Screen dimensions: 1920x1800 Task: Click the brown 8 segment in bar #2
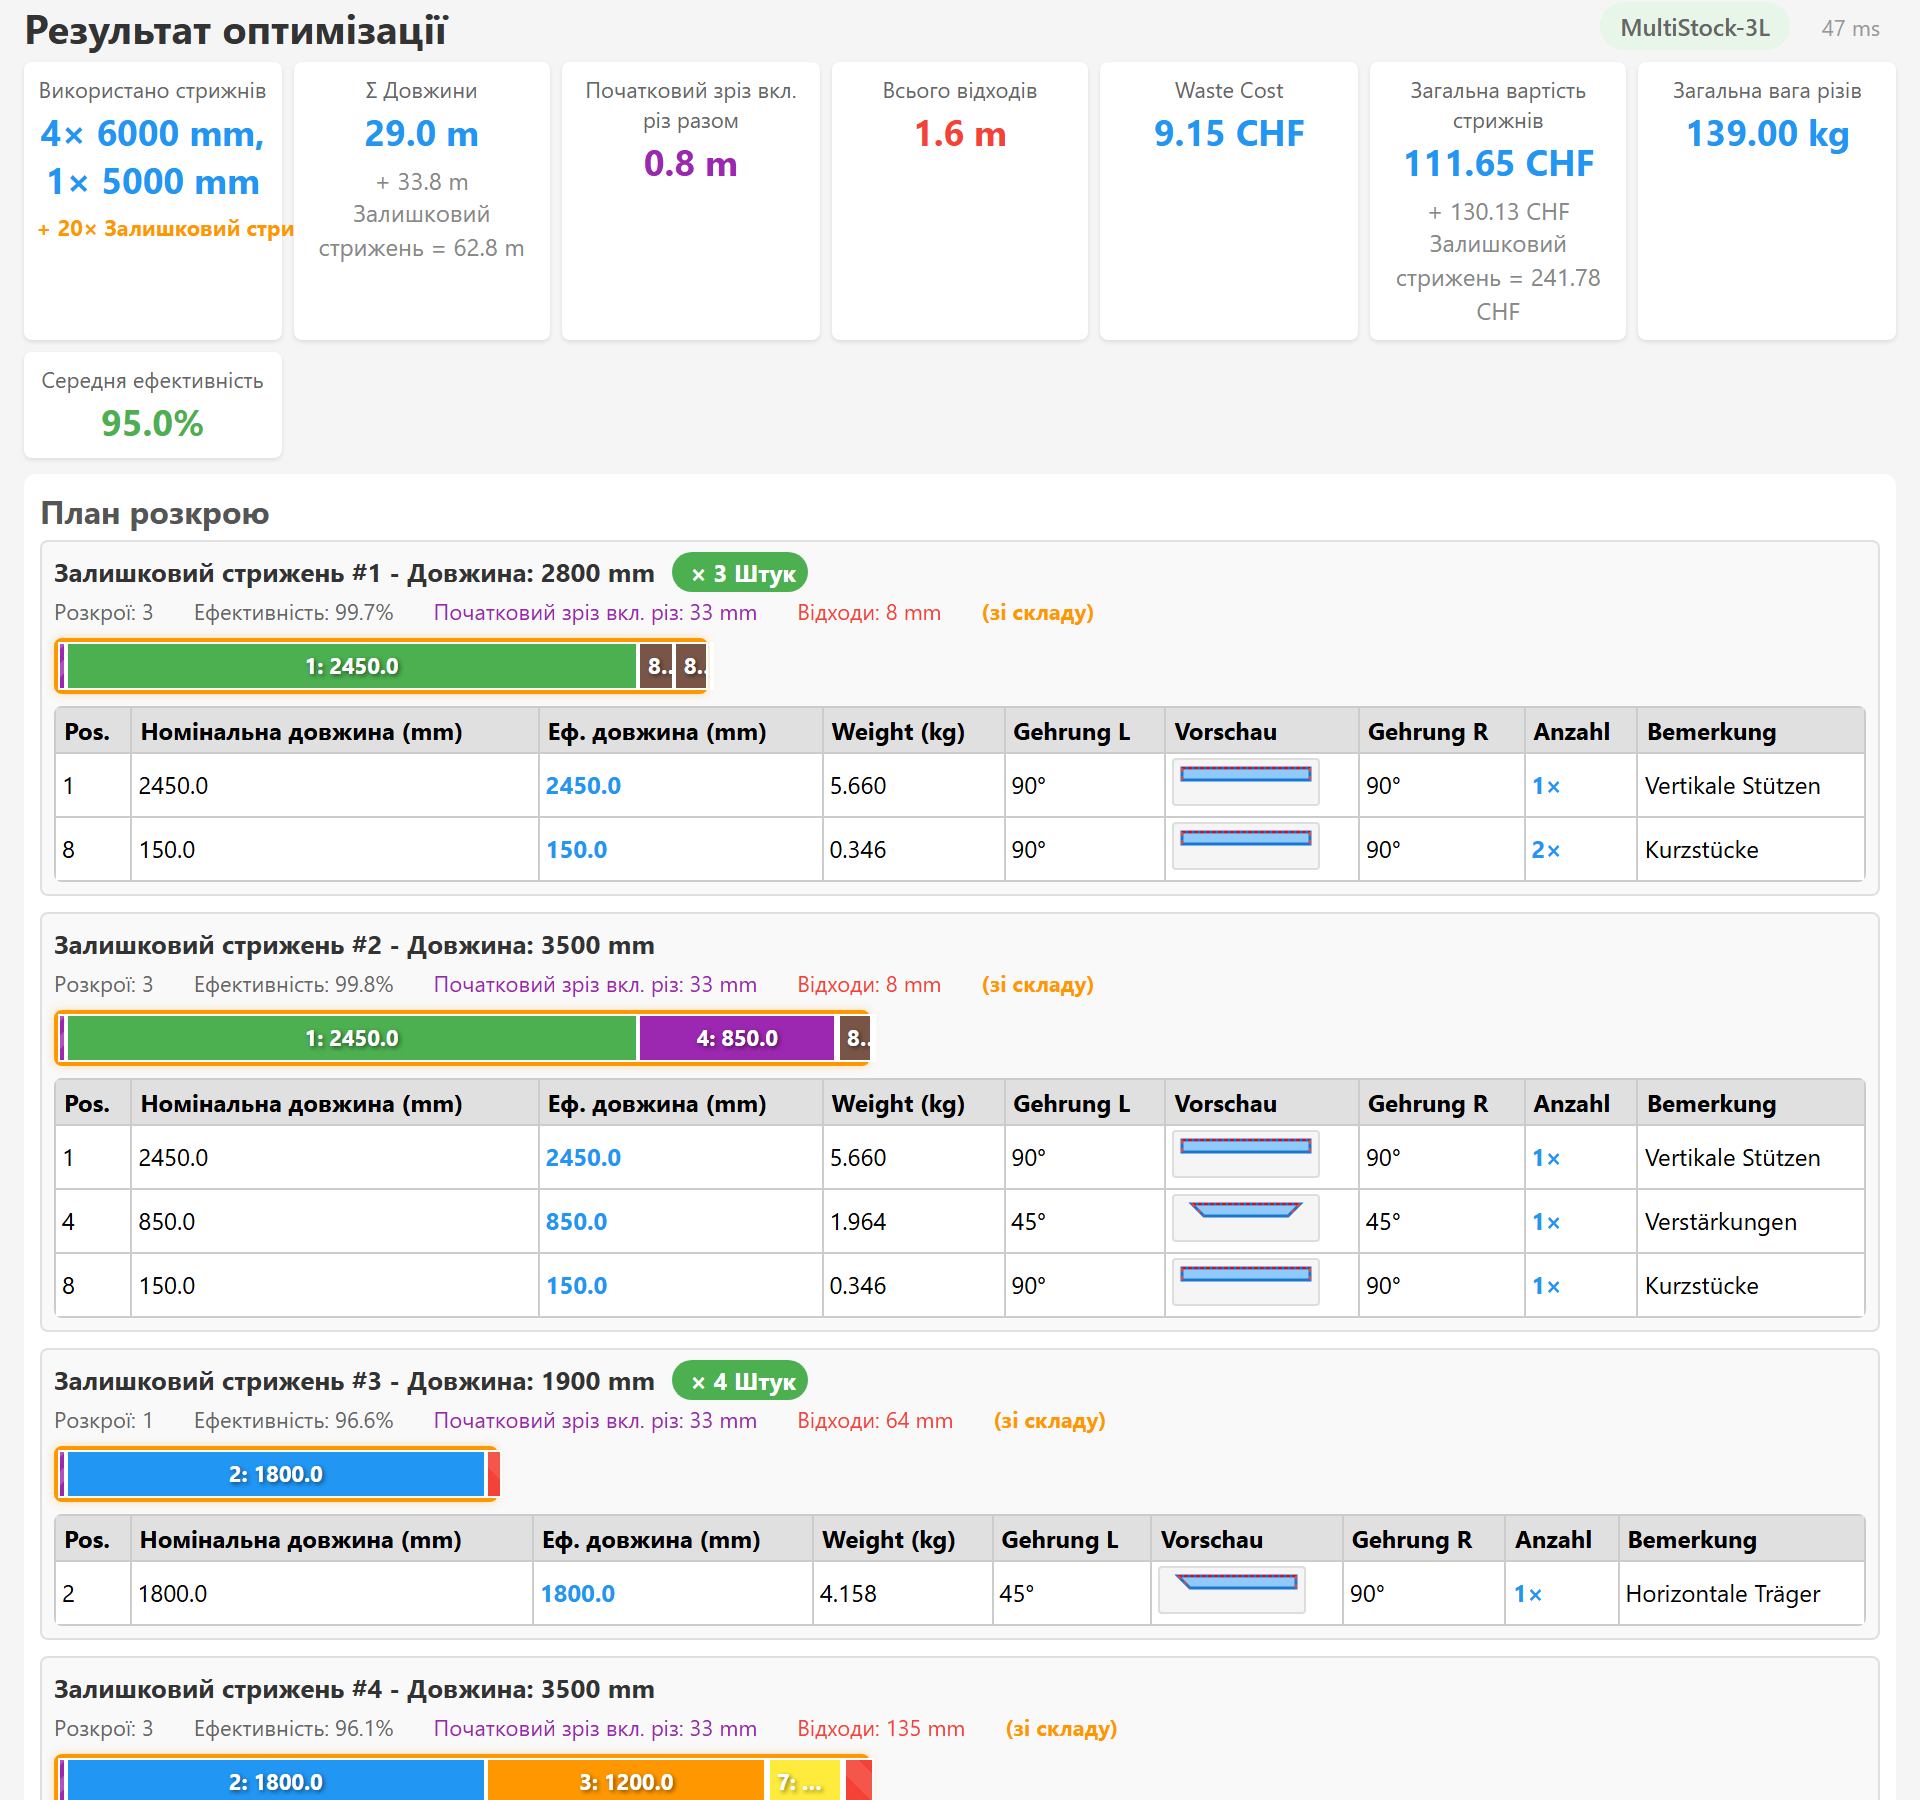[855, 1038]
